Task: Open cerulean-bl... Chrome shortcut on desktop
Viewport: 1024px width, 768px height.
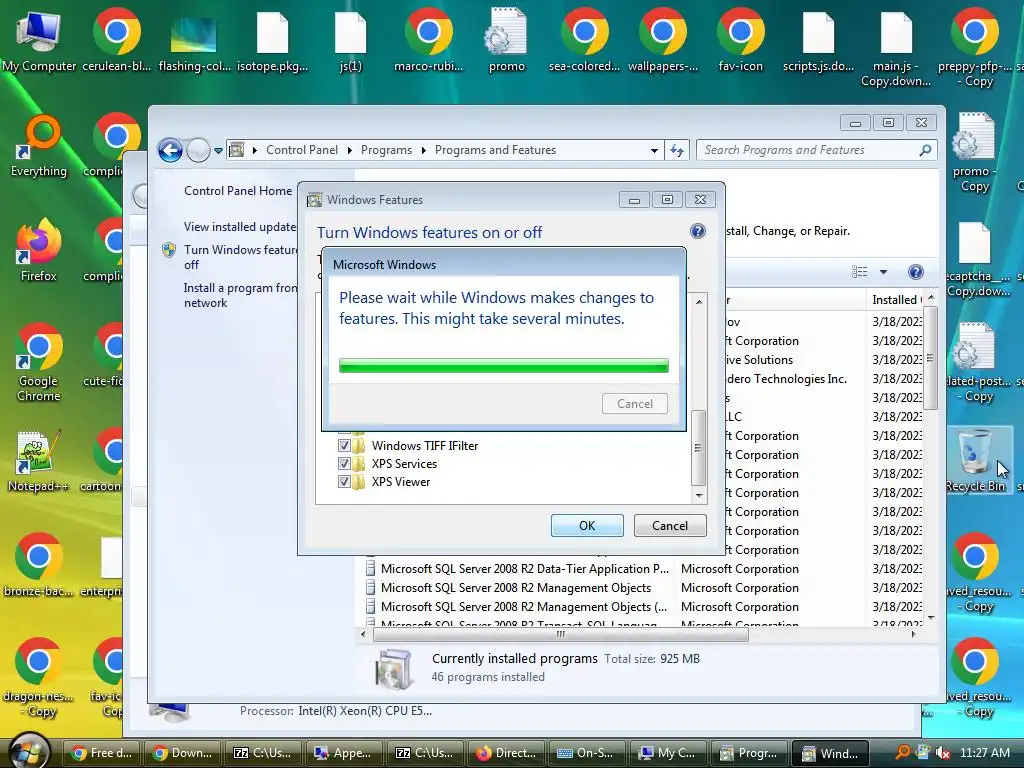Action: click(116, 39)
